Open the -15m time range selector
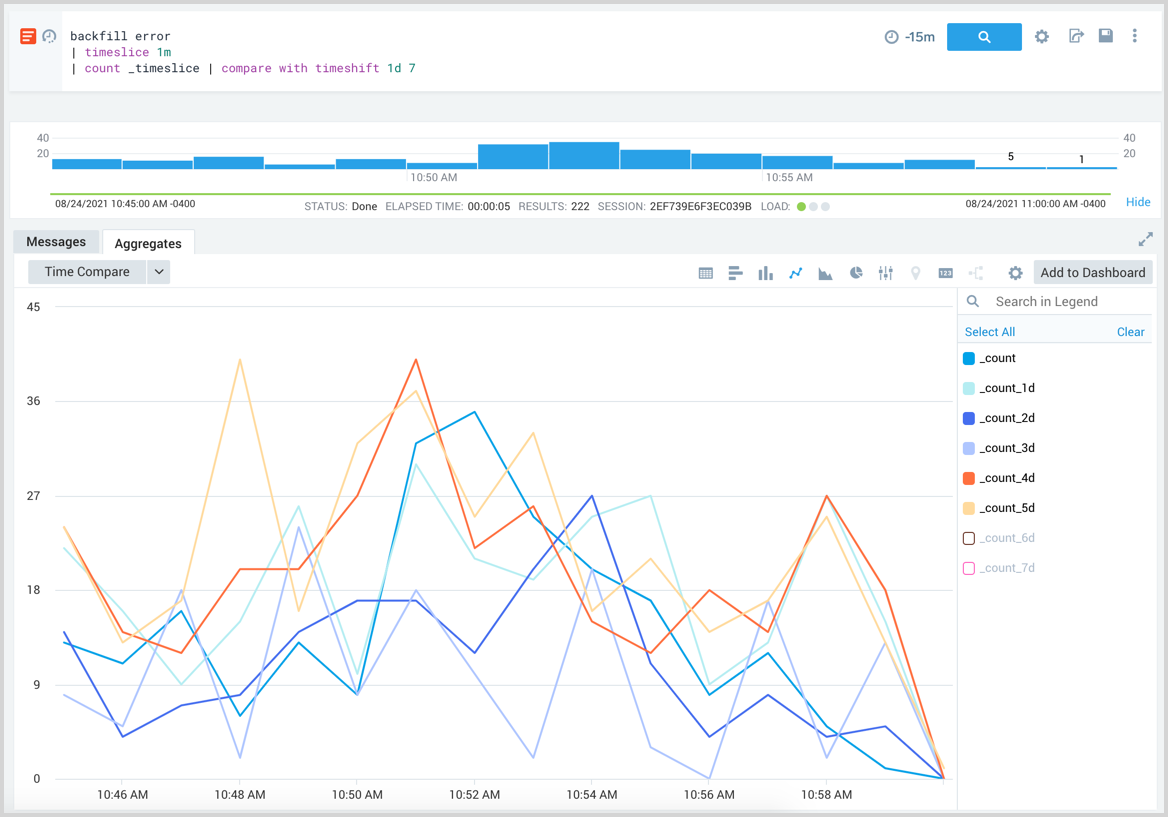1168x817 pixels. [909, 35]
